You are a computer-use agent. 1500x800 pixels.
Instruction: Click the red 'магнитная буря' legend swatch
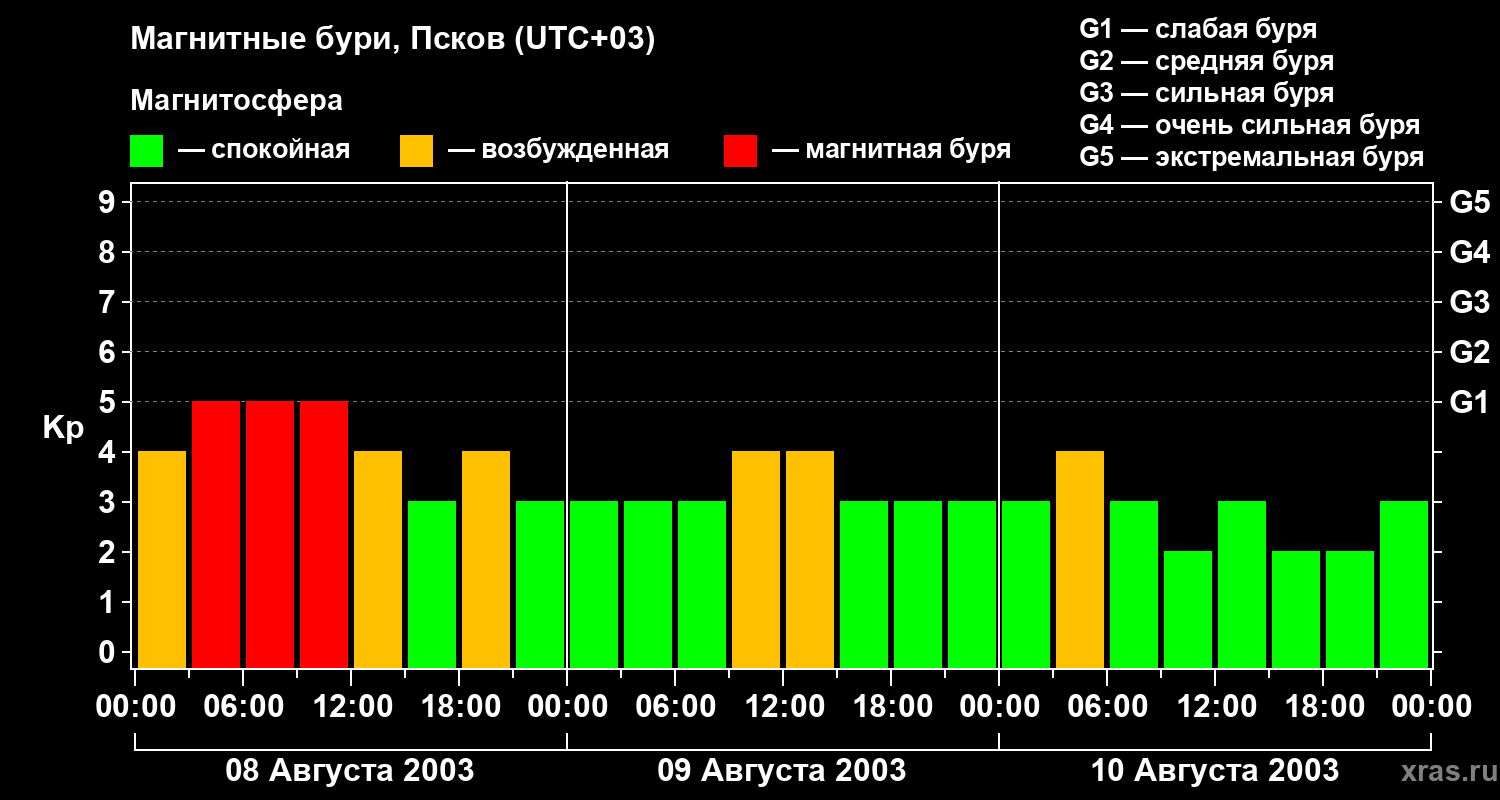pos(740,151)
